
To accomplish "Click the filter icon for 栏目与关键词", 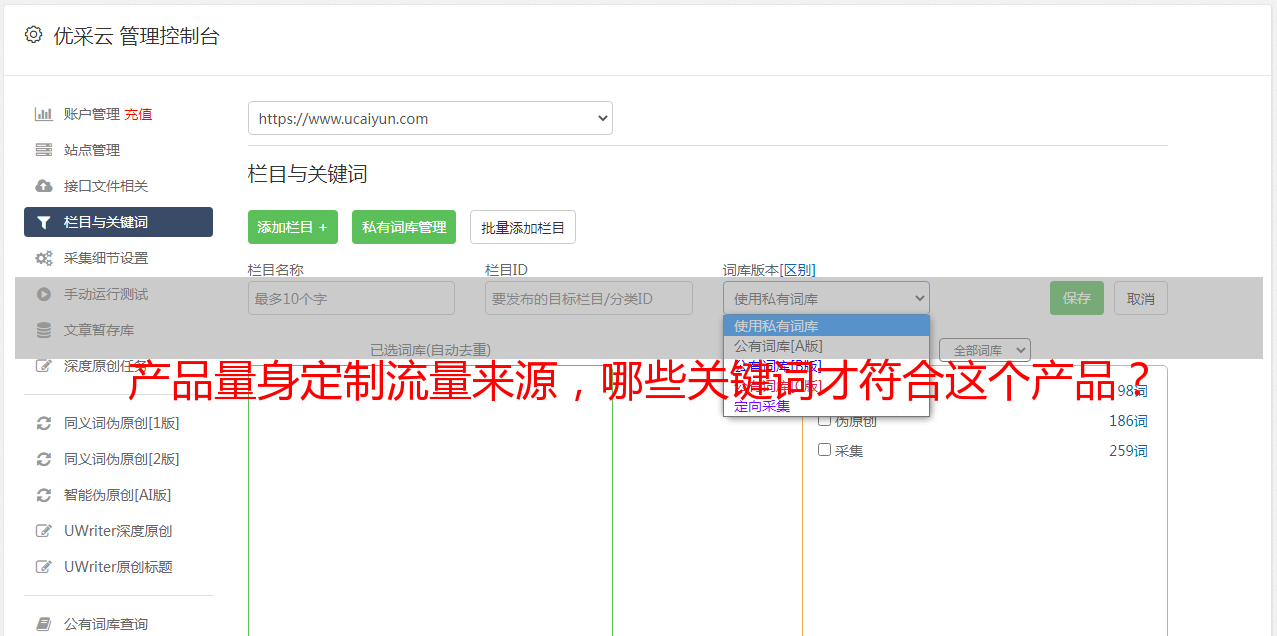I will [43, 222].
